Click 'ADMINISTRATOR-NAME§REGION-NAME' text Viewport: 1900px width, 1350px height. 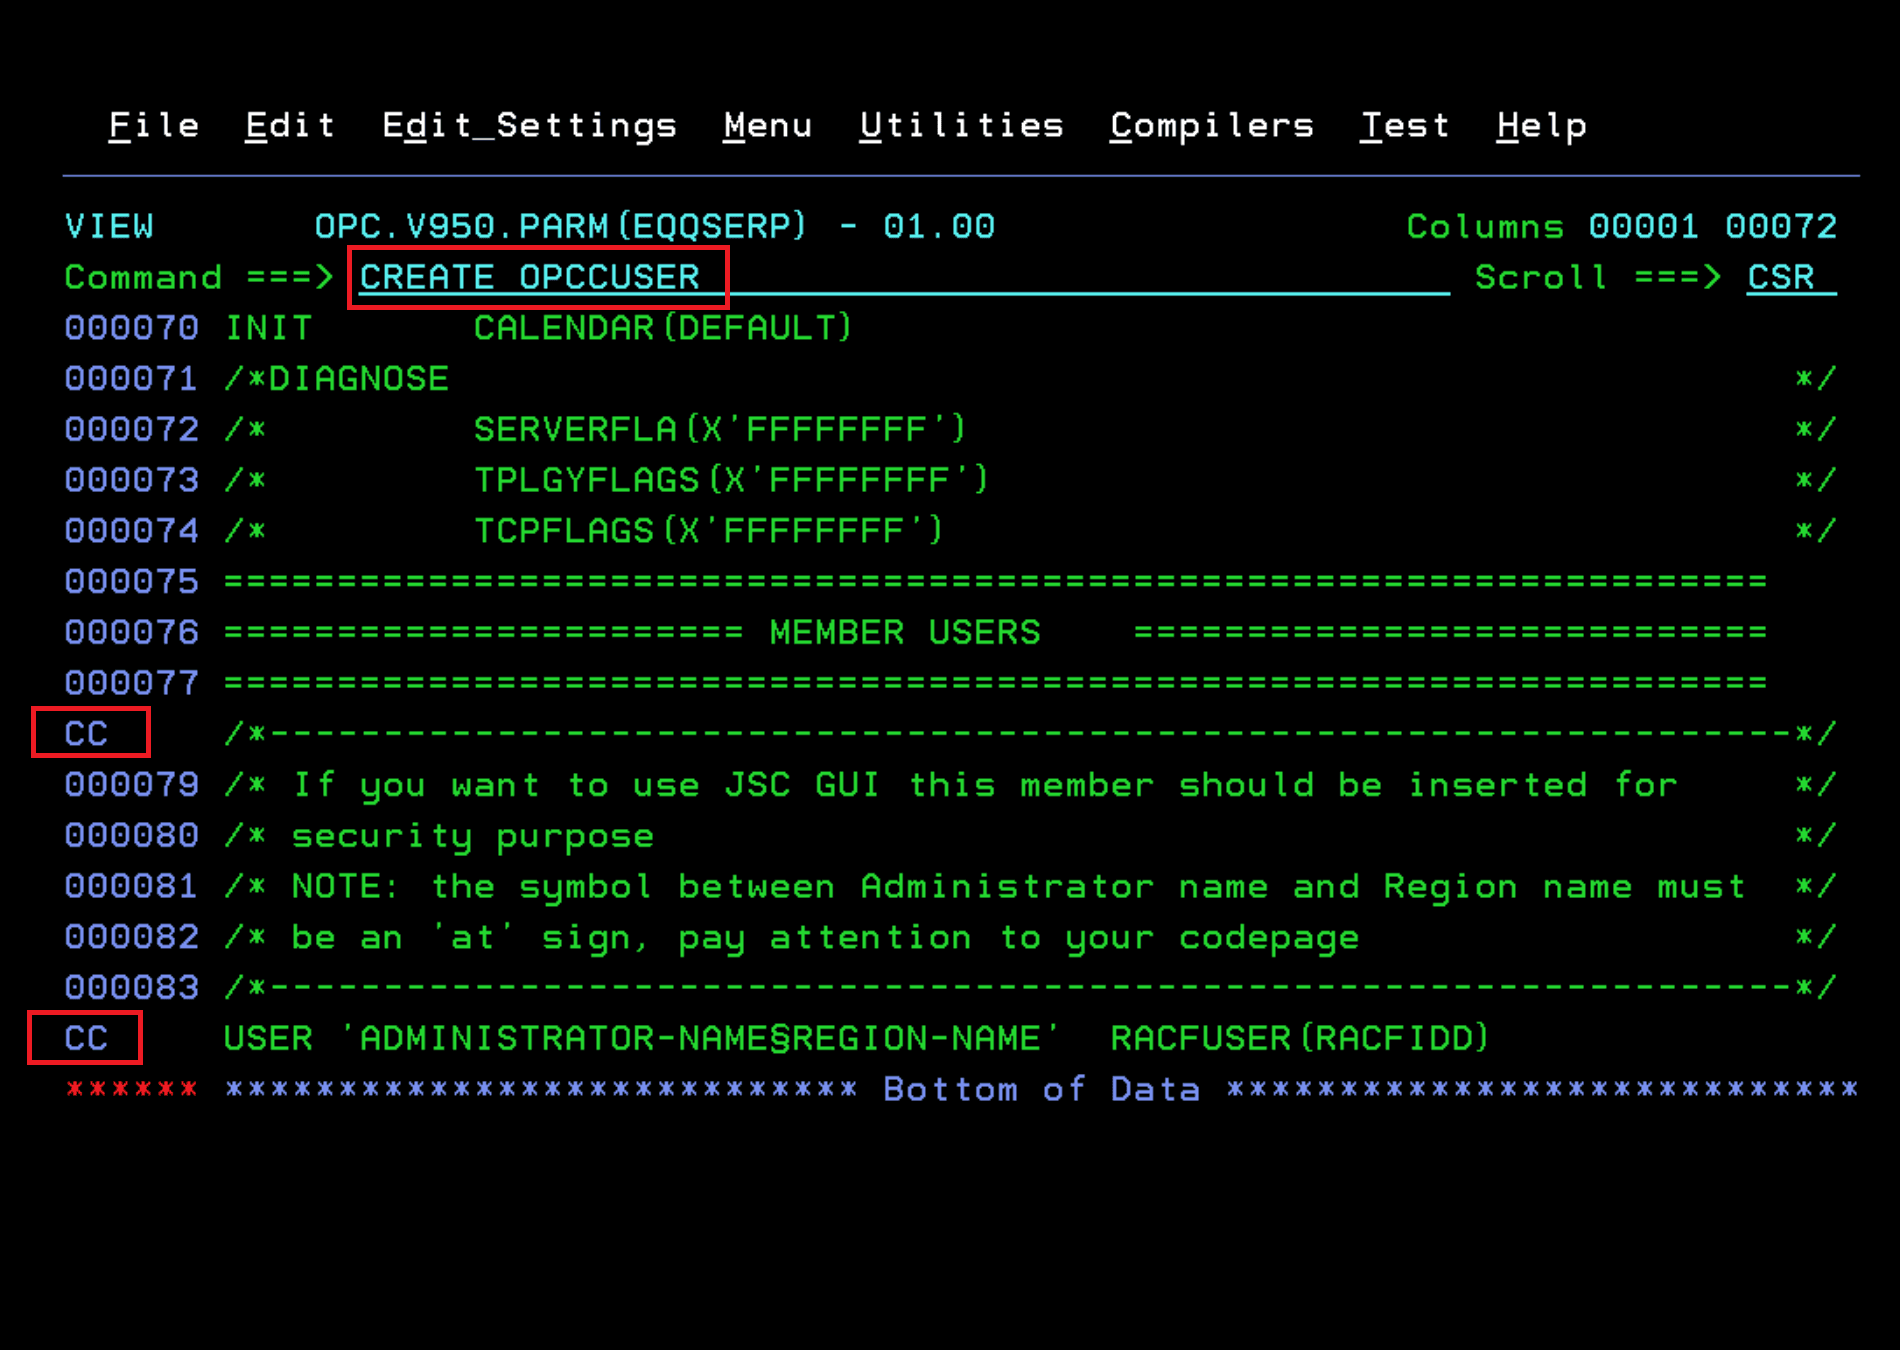699,1039
